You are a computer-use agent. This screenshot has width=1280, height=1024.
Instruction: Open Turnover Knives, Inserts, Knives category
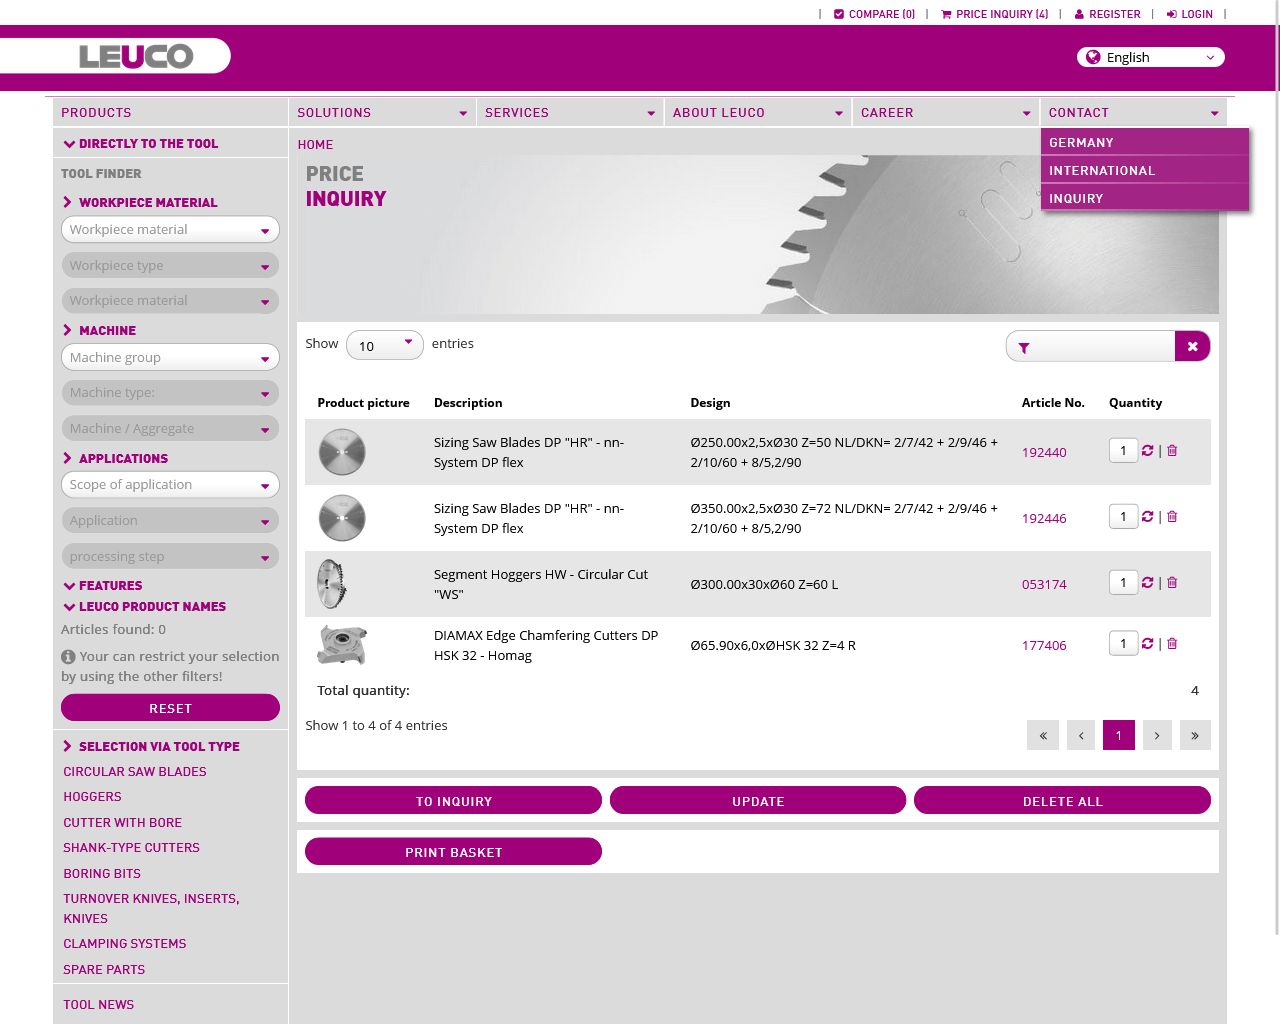coord(151,909)
